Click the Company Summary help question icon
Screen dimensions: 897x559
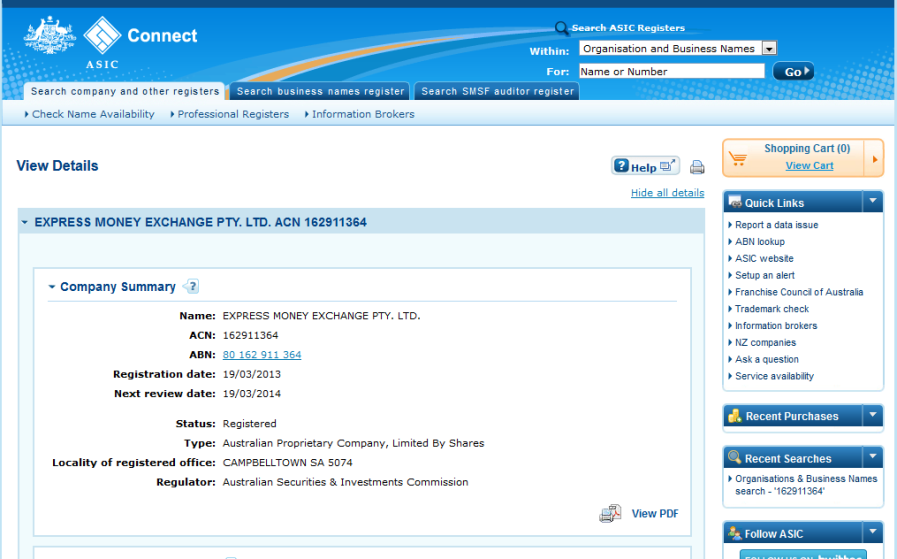click(192, 287)
